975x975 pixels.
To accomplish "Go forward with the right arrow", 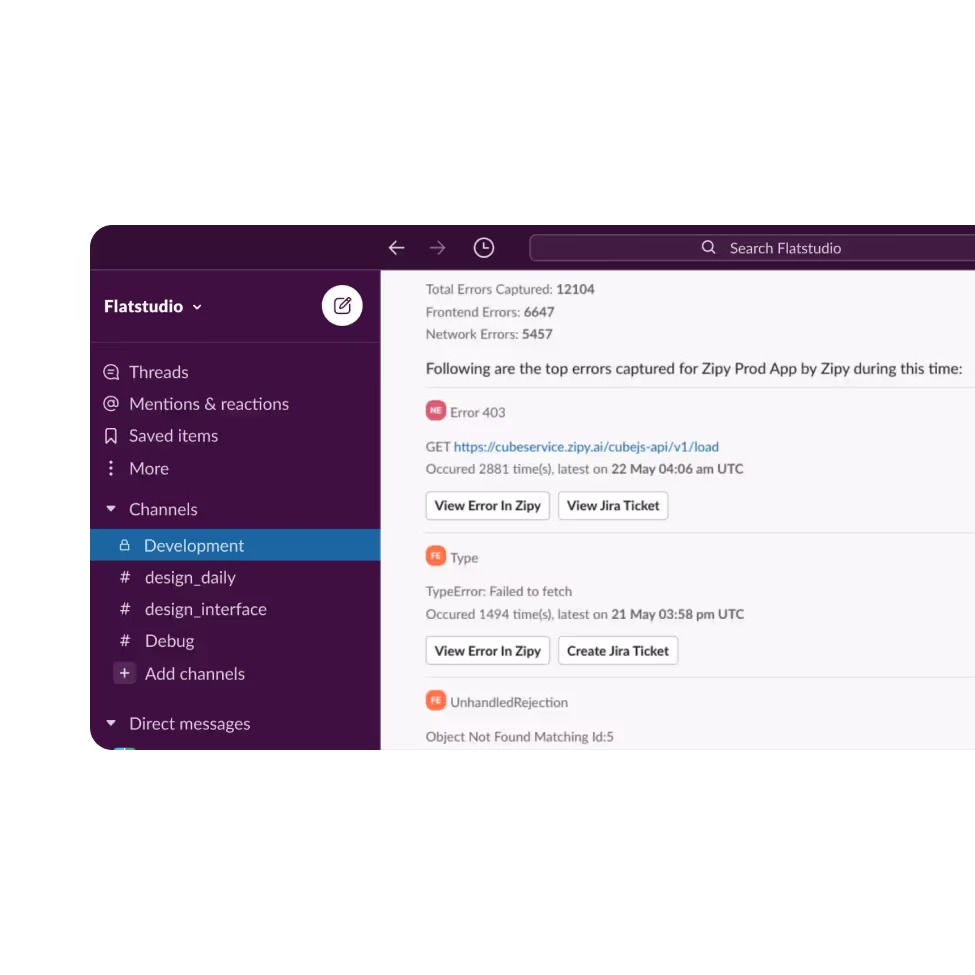I will tap(438, 248).
